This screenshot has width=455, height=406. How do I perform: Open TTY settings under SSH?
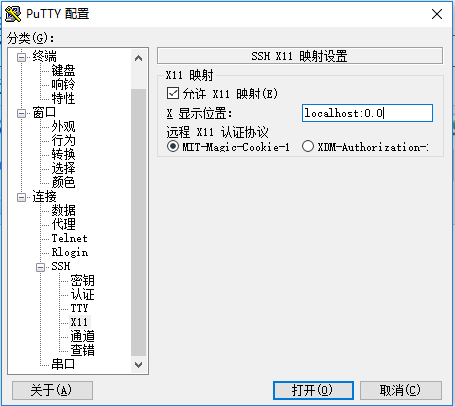point(79,308)
